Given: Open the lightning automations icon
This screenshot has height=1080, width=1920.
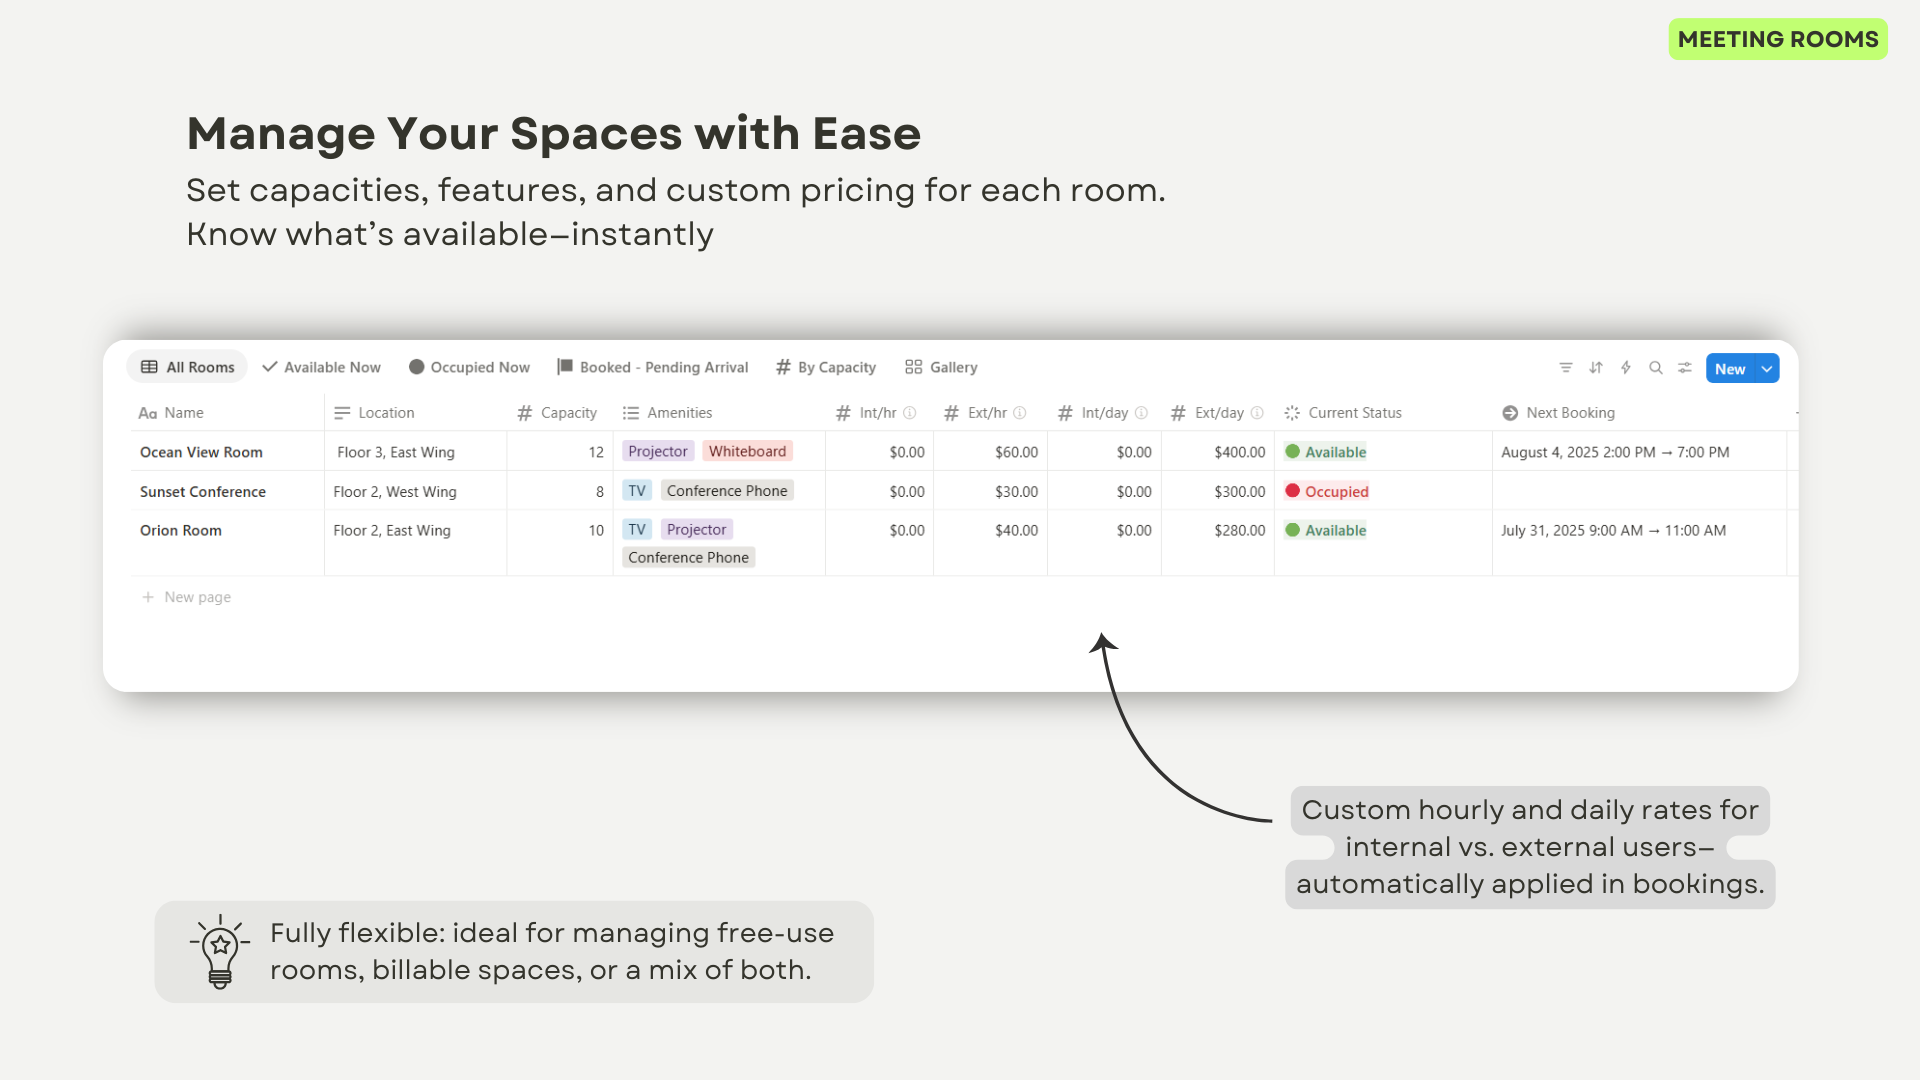Looking at the screenshot, I should pos(1626,368).
